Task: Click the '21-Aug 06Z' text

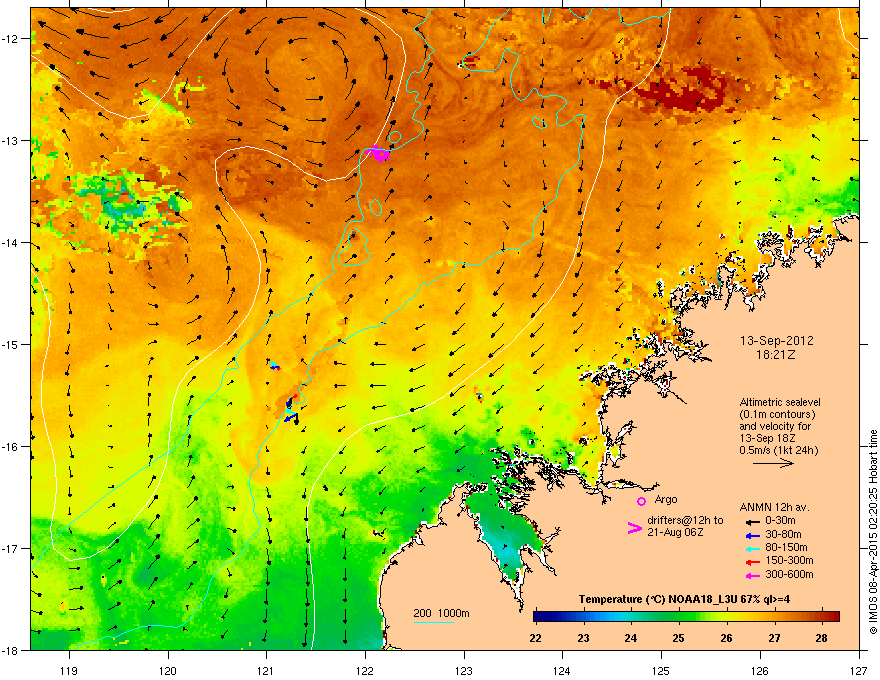Action: (675, 532)
